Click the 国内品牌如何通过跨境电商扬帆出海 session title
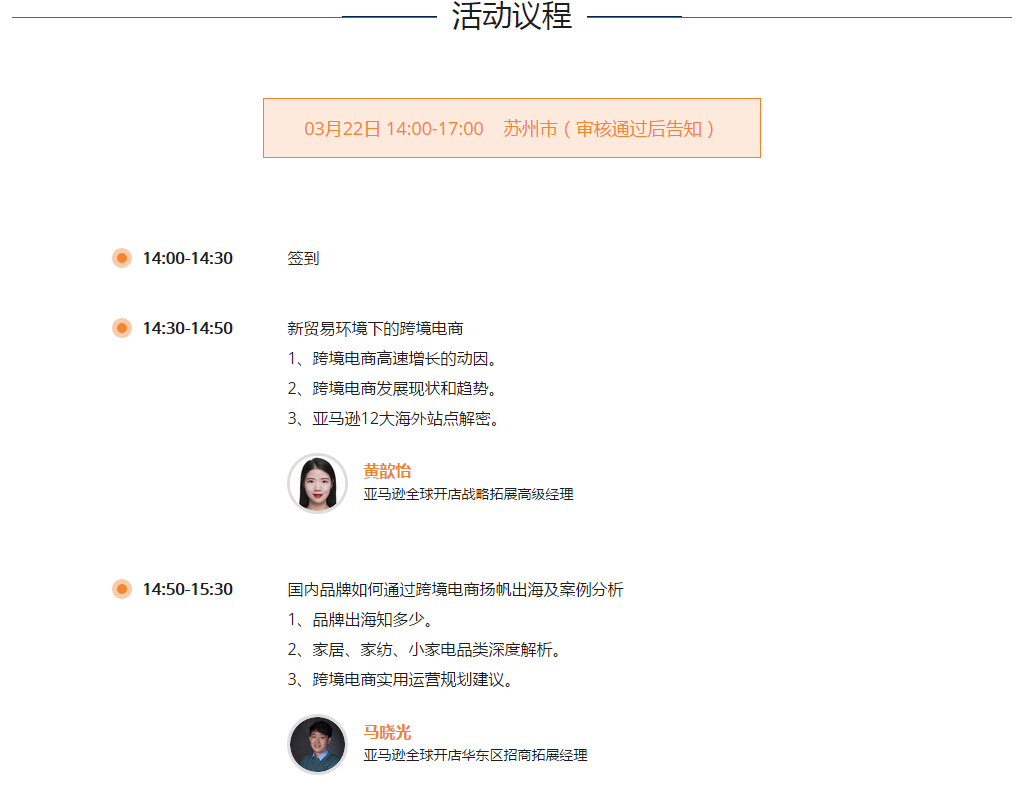The height and width of the screenshot is (794, 1024). tap(455, 589)
